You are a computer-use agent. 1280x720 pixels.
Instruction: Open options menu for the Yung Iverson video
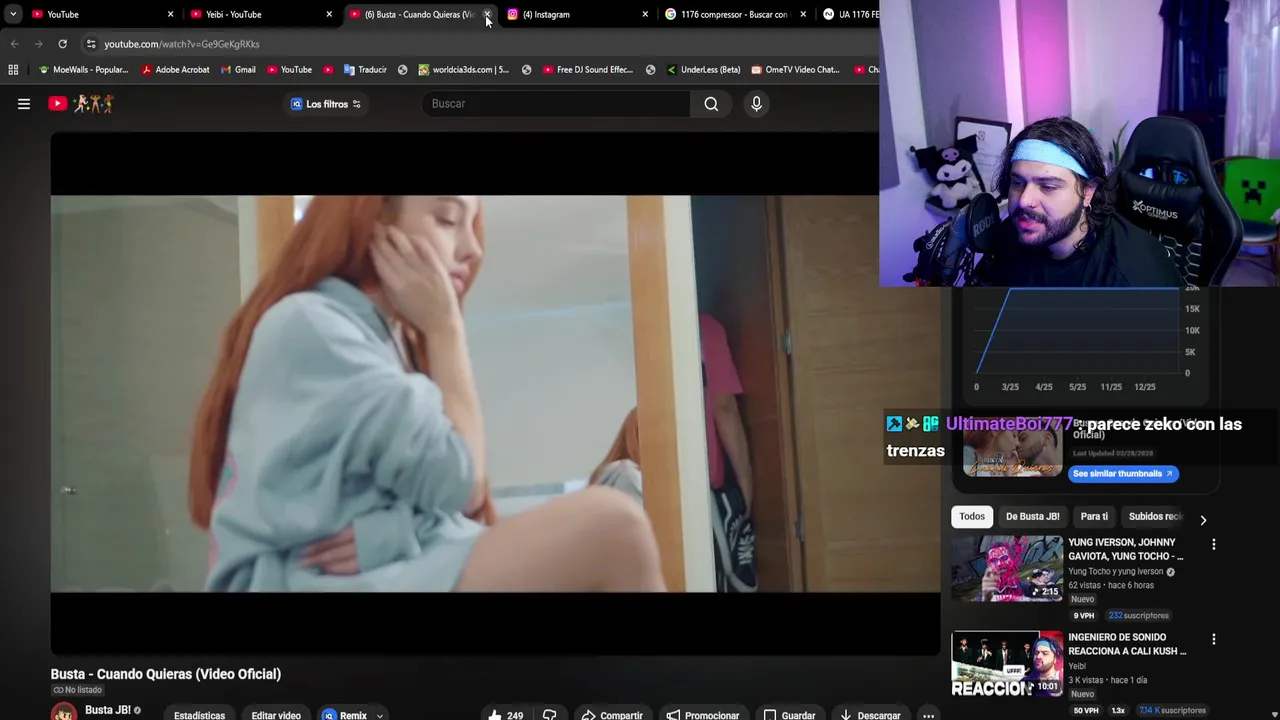point(1213,545)
